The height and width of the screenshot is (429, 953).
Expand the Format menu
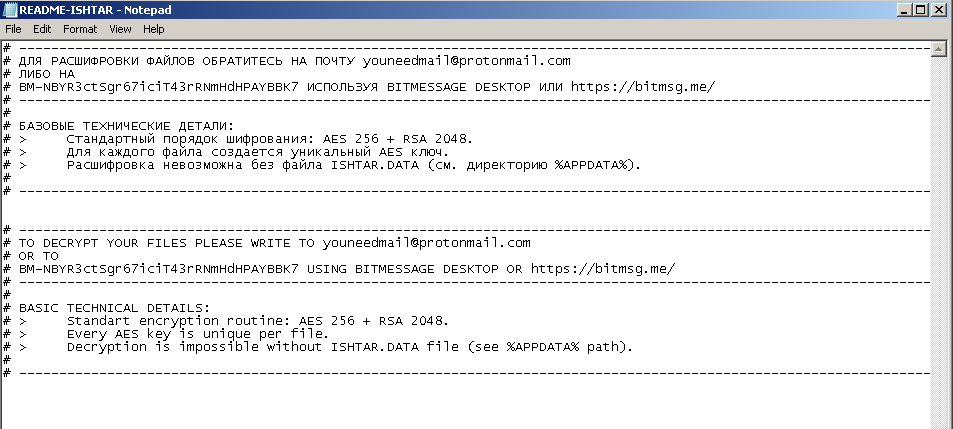(x=80, y=29)
